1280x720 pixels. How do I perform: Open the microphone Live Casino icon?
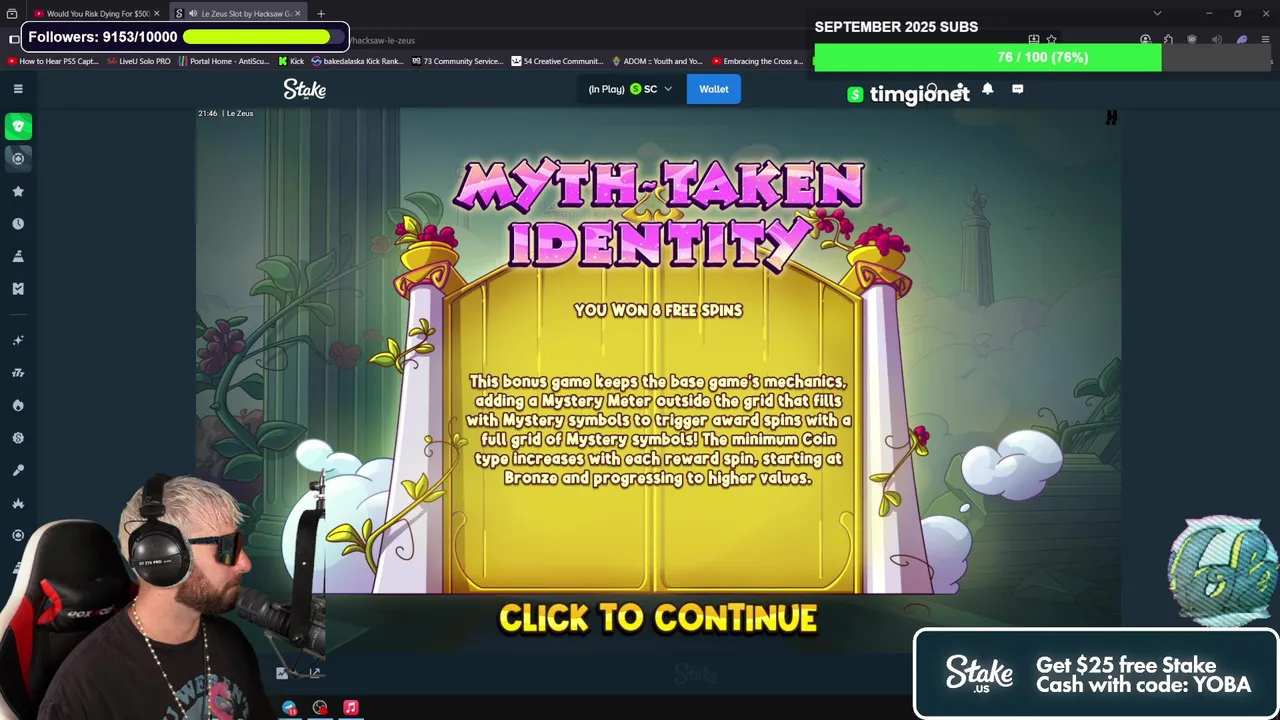pos(18,470)
